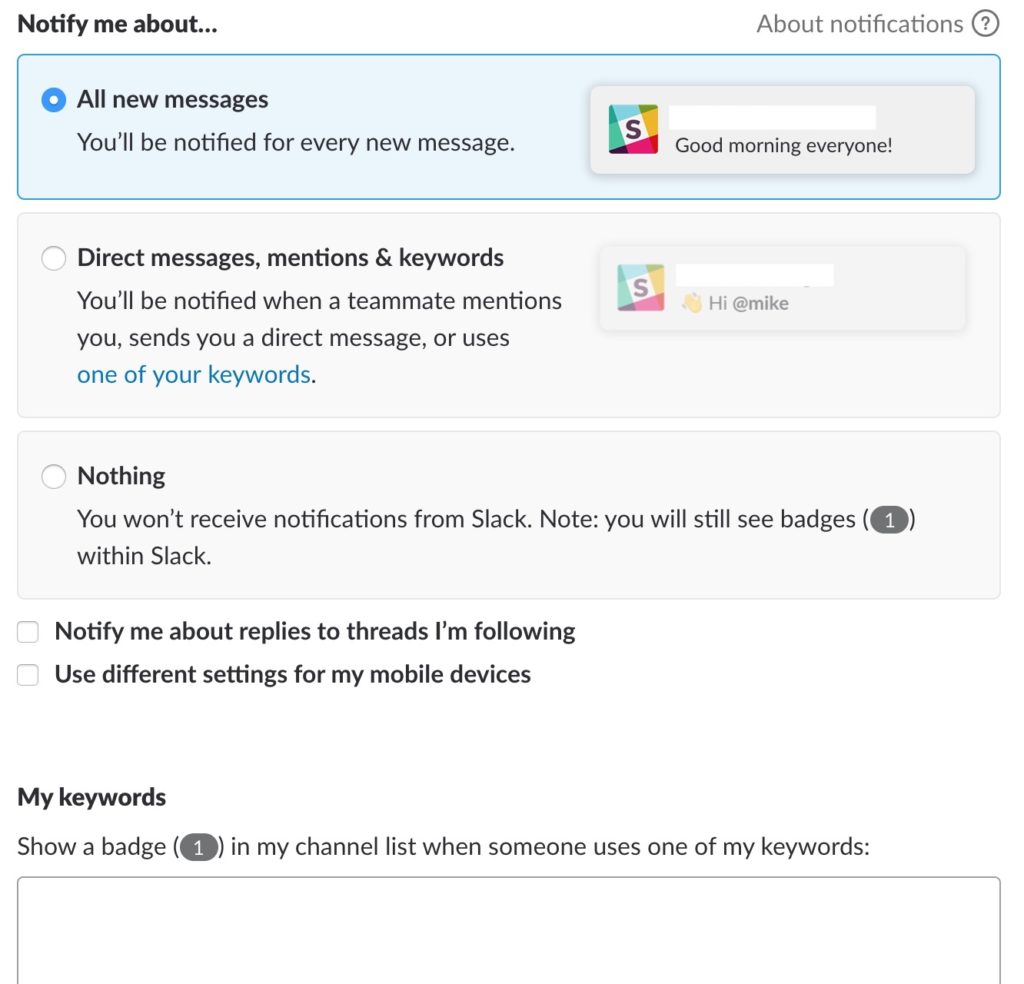Click the 'All new messages' option label
The height and width of the screenshot is (984, 1024).
pos(172,100)
